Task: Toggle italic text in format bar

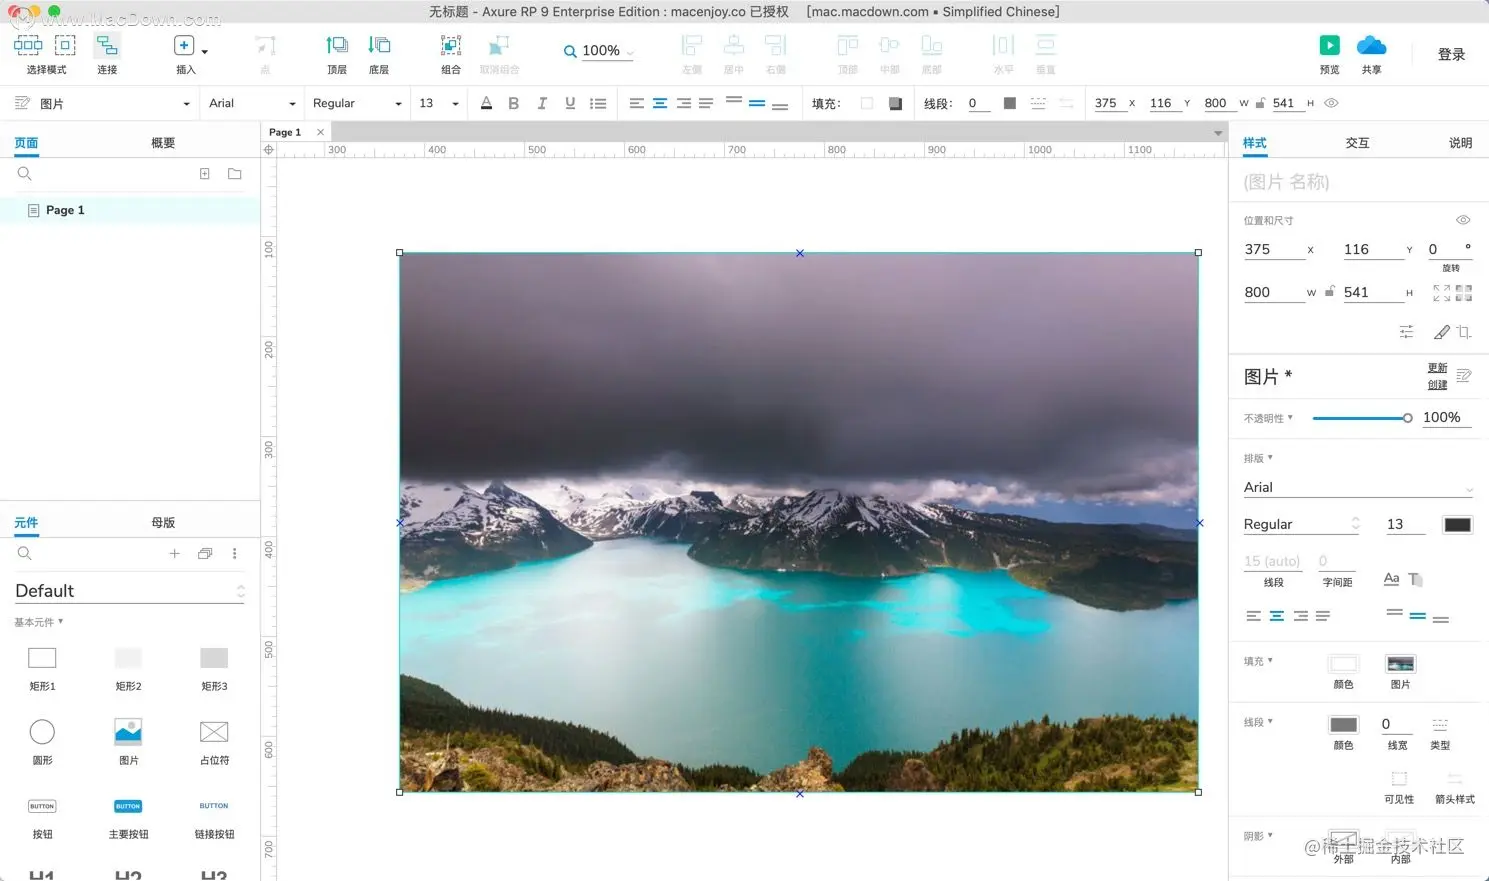Action: (x=542, y=103)
